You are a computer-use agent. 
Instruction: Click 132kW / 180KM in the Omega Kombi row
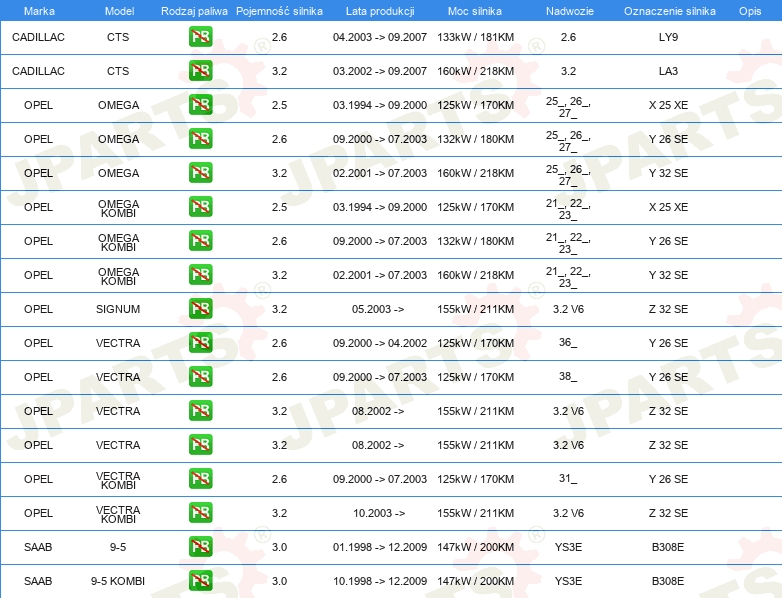(x=475, y=240)
